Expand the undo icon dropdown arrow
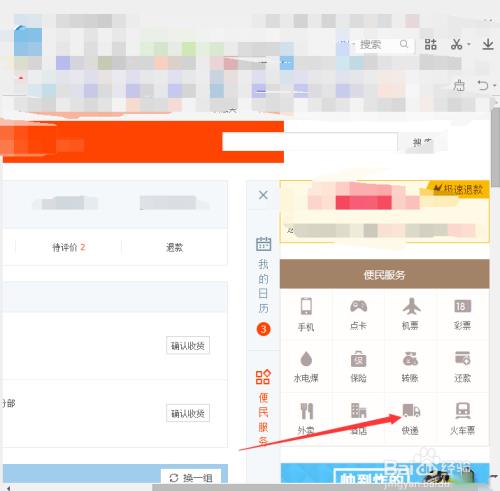500x491 pixels. coord(495,85)
